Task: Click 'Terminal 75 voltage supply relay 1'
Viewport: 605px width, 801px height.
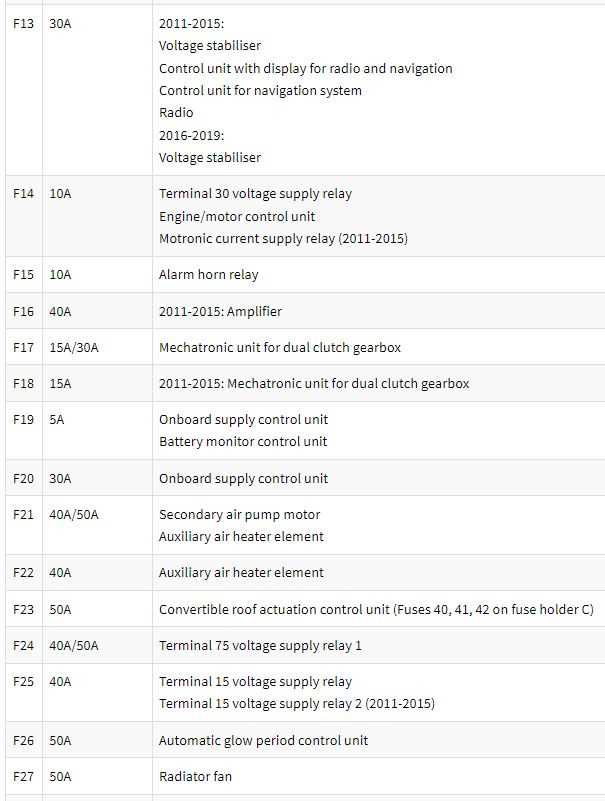Action: [260, 646]
